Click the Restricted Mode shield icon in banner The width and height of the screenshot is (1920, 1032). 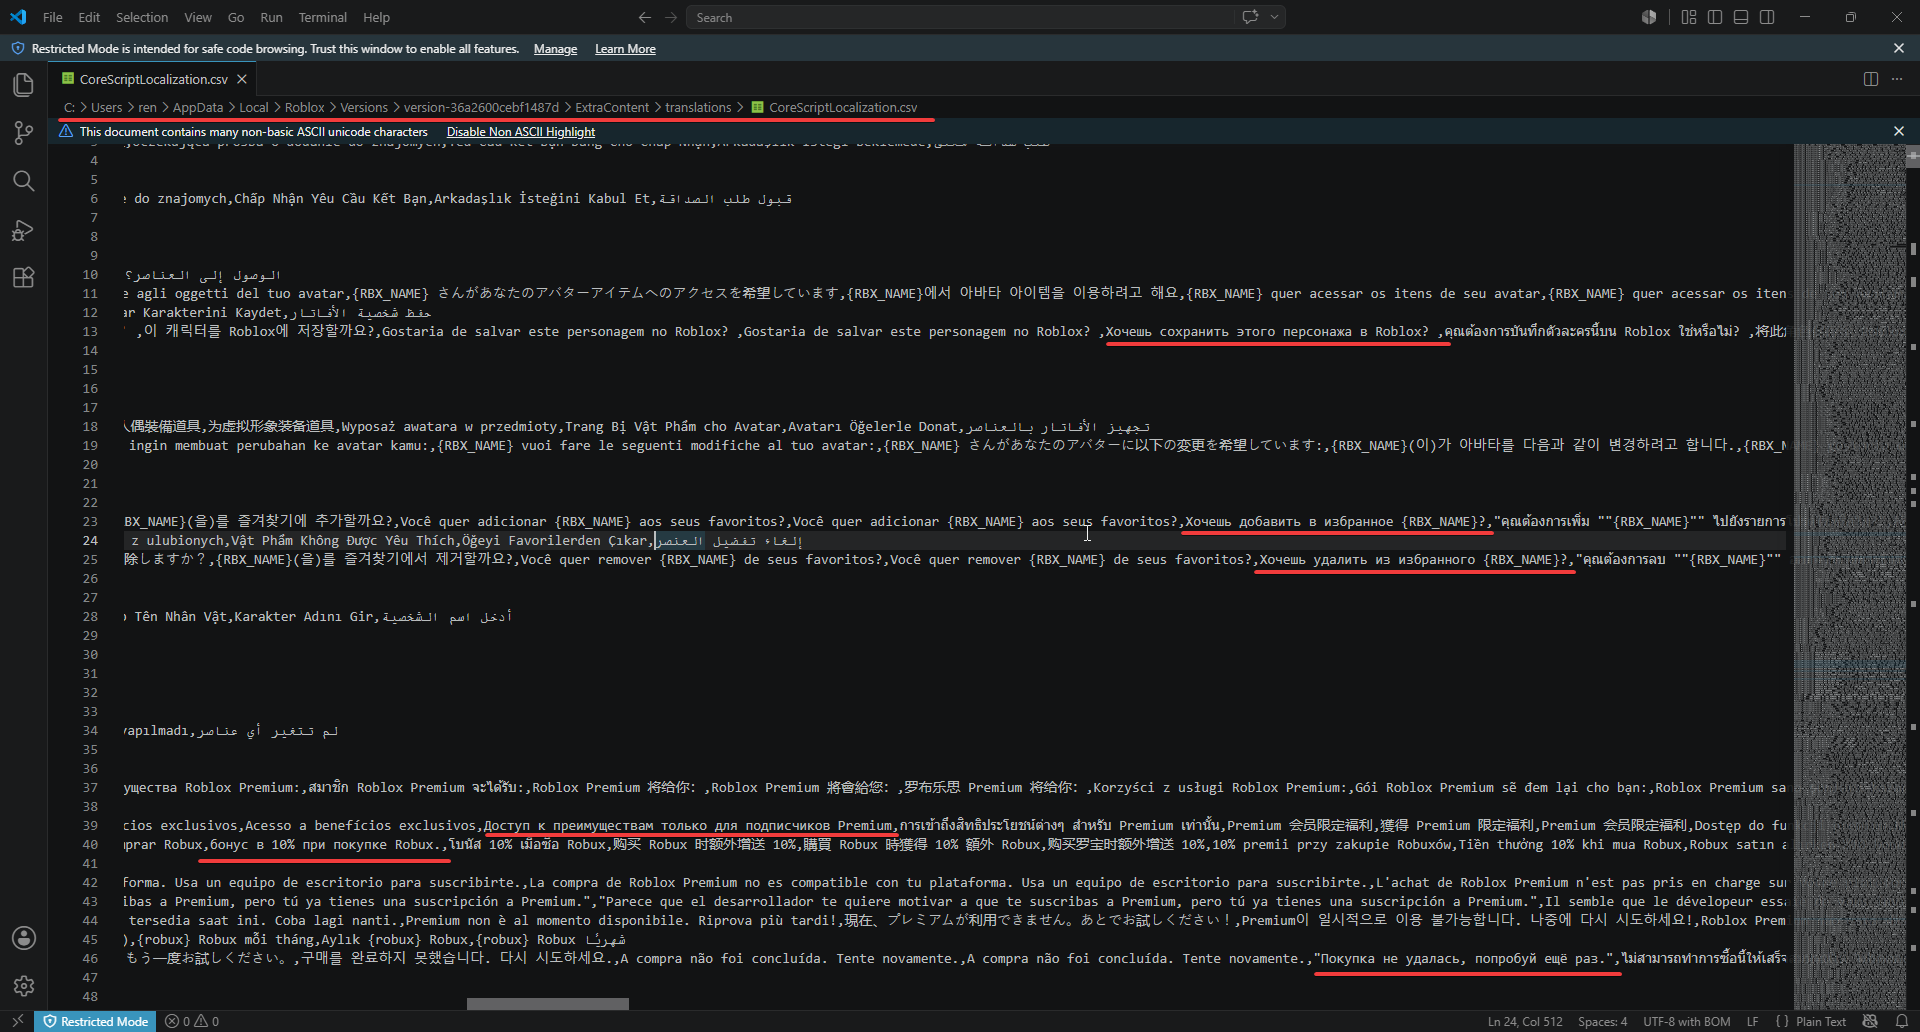coord(17,48)
